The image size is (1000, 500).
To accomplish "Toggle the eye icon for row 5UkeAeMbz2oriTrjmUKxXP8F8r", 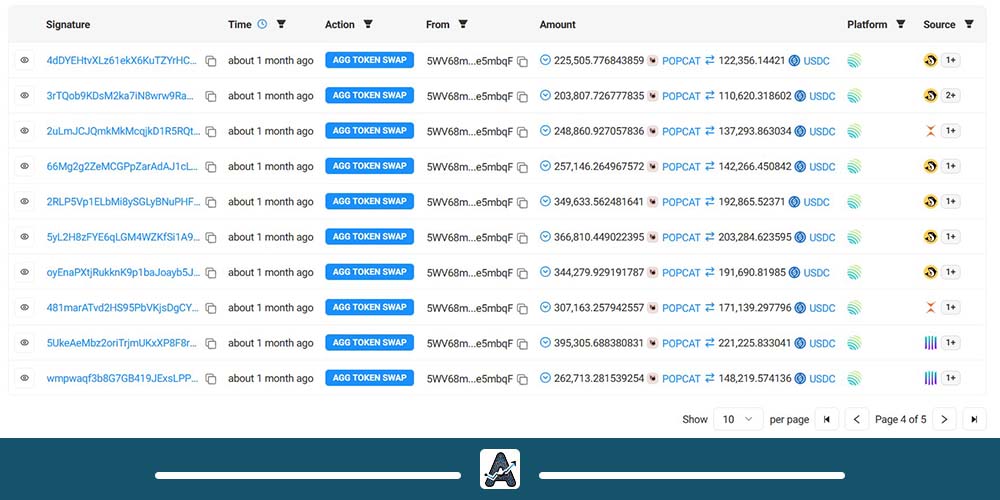I will coord(24,343).
